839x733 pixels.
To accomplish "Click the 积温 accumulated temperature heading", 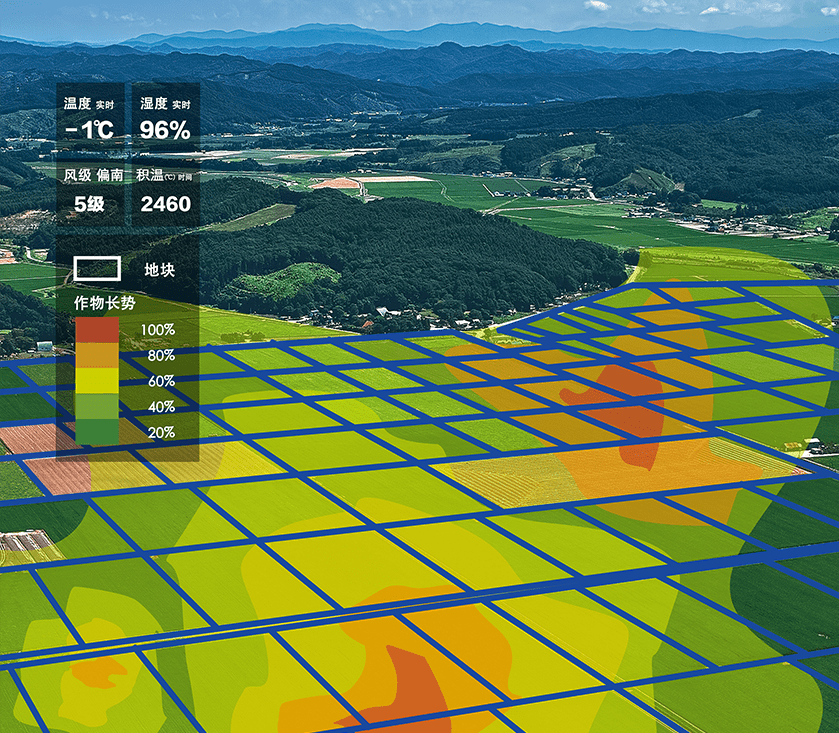I will pos(164,175).
